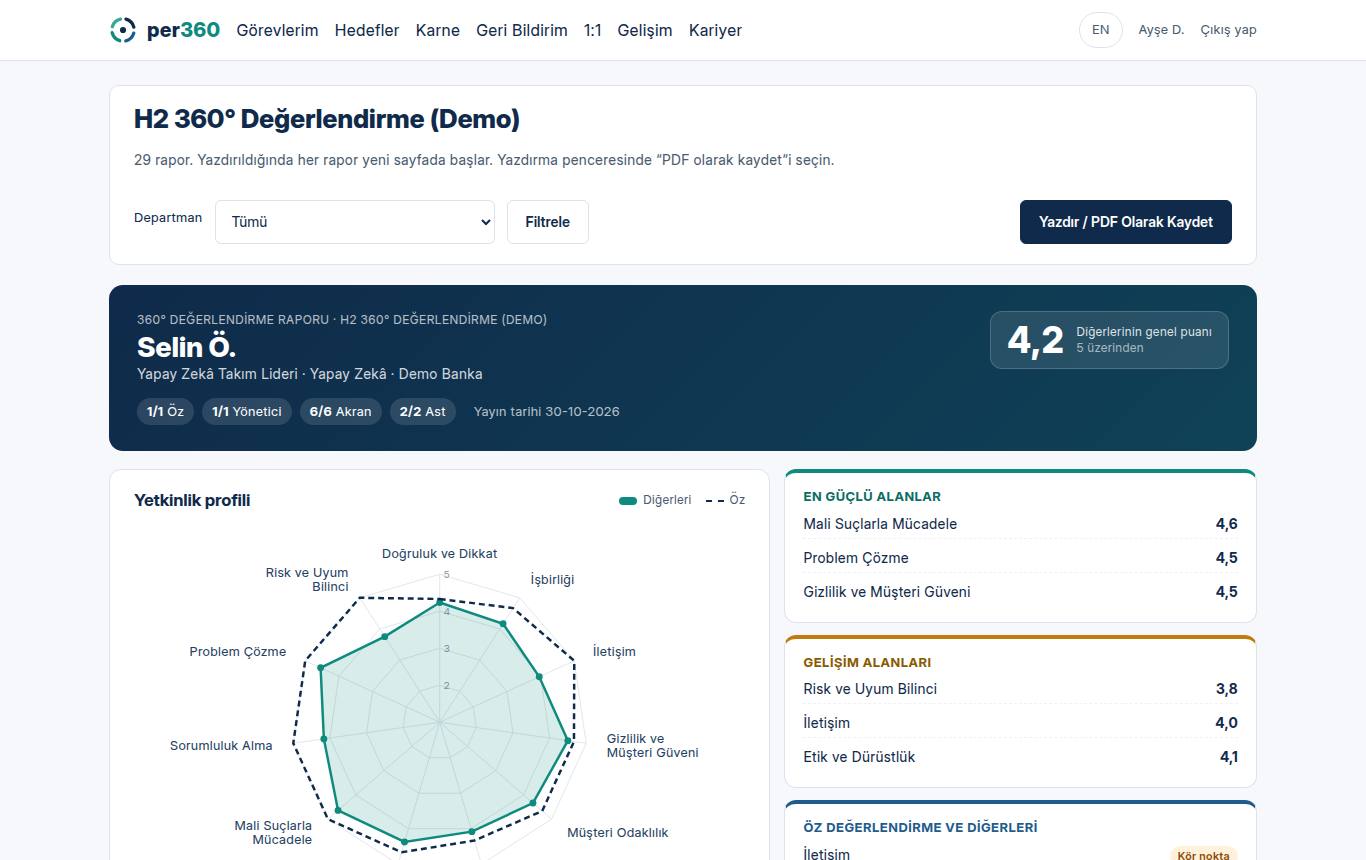Image resolution: width=1366 pixels, height=860 pixels.
Task: Open the 1:1 page
Action: (x=593, y=30)
